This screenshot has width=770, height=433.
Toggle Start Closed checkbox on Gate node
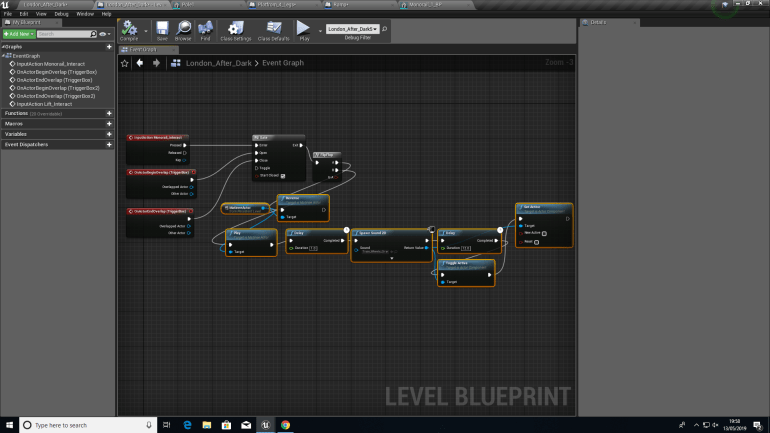[x=283, y=175]
